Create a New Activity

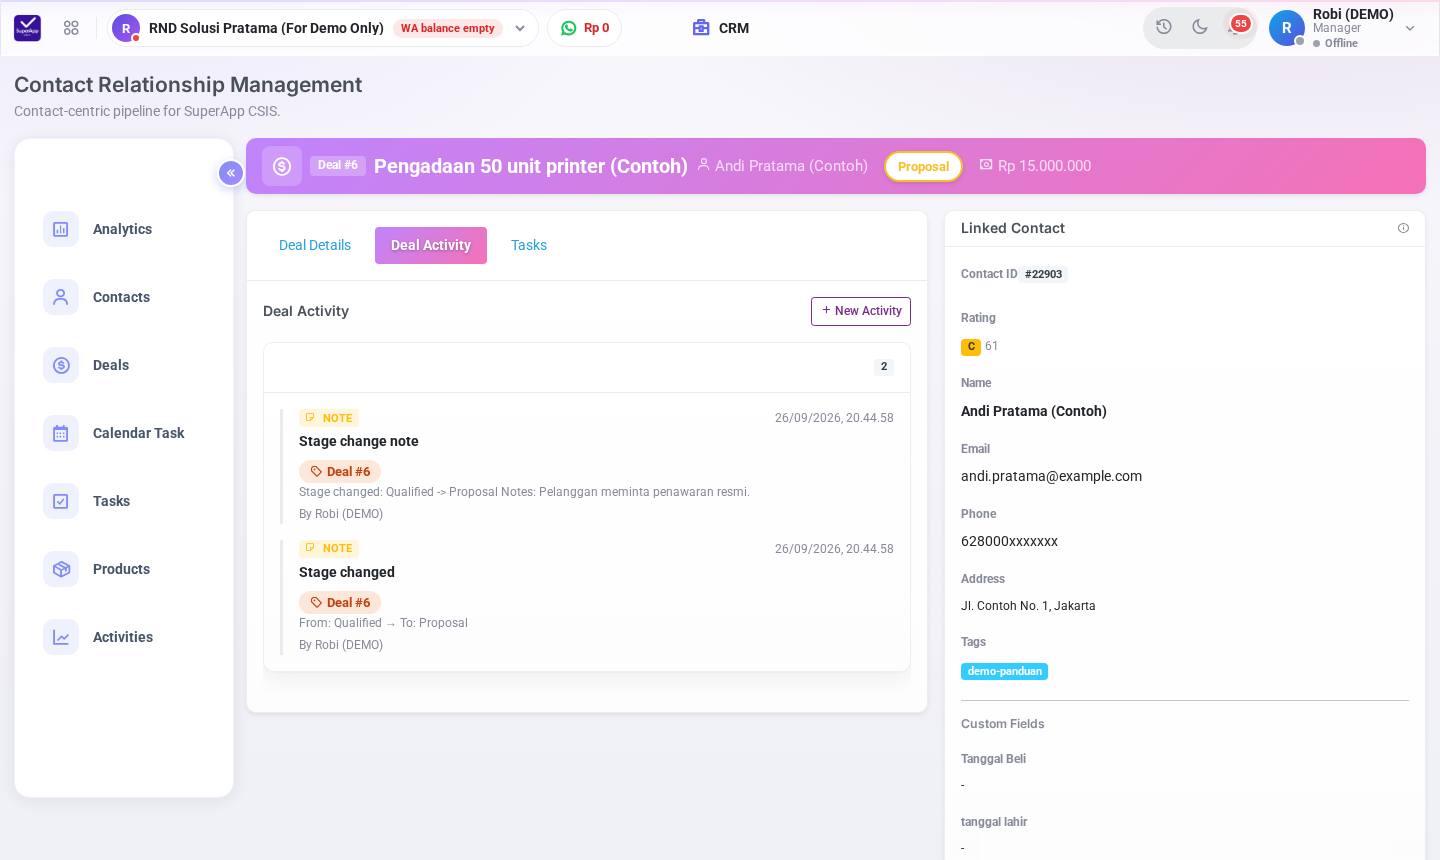(x=861, y=311)
